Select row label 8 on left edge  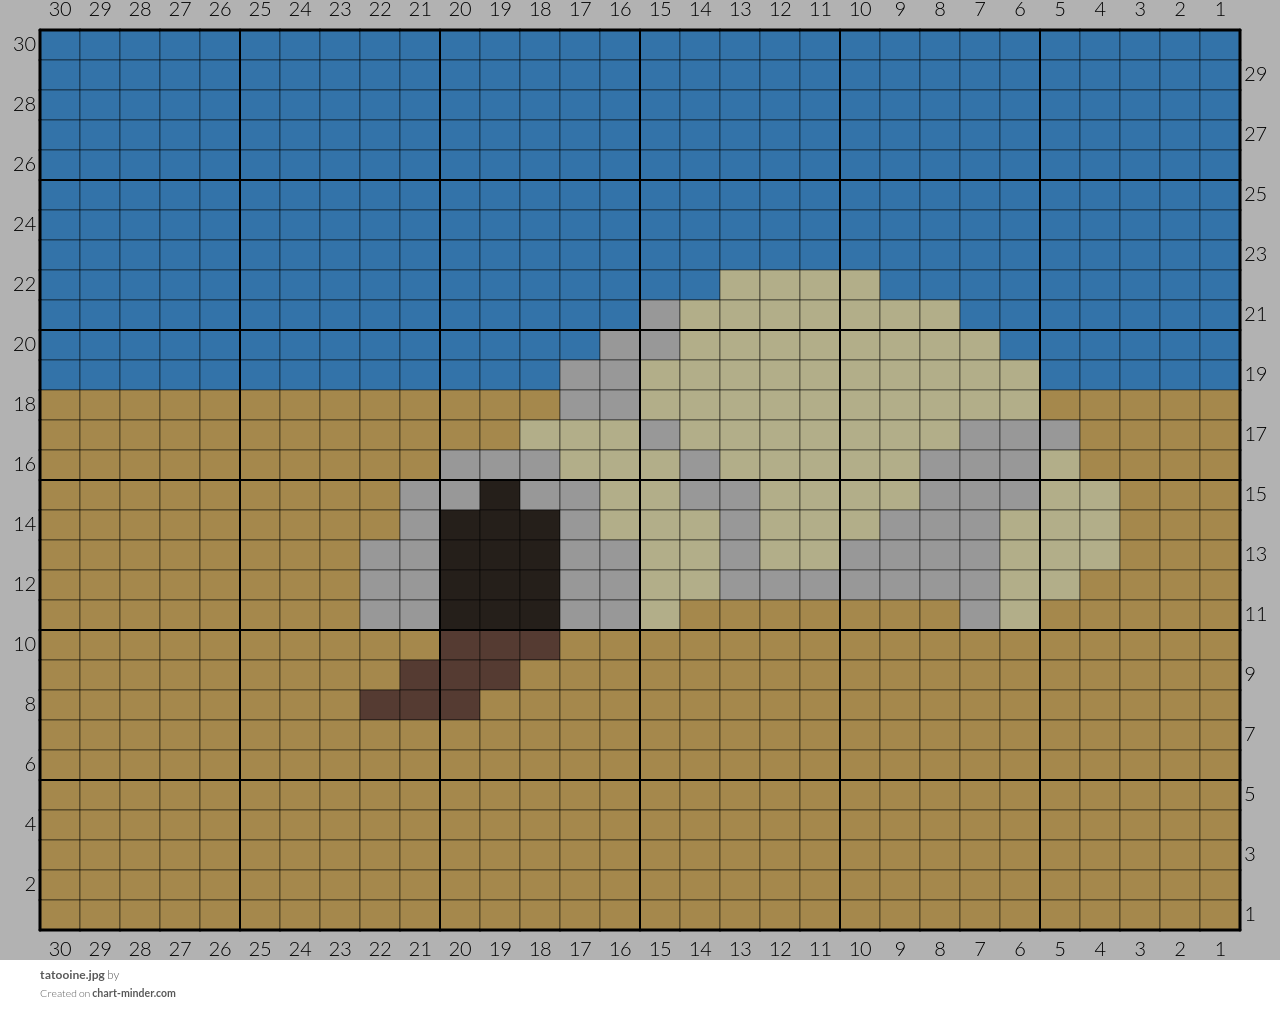coord(30,704)
